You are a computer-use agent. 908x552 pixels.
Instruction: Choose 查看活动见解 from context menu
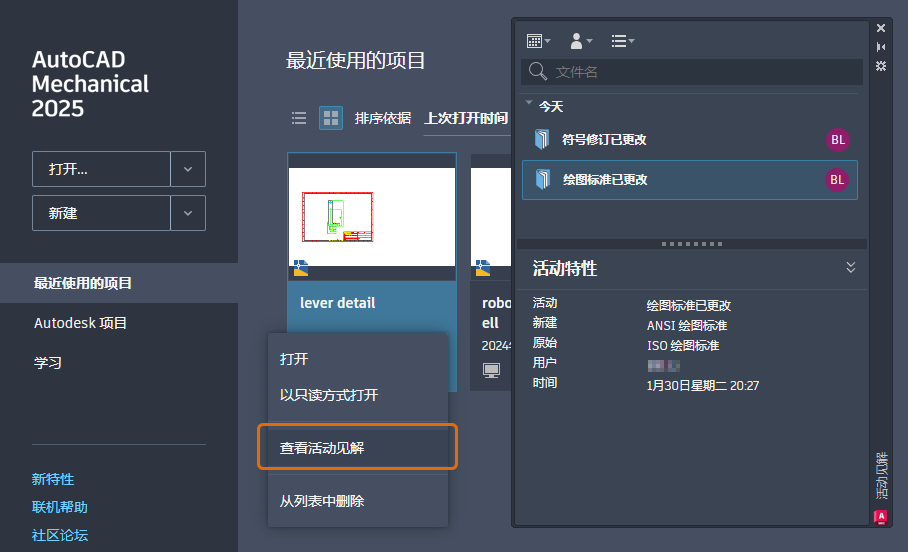pyautogui.click(x=358, y=448)
